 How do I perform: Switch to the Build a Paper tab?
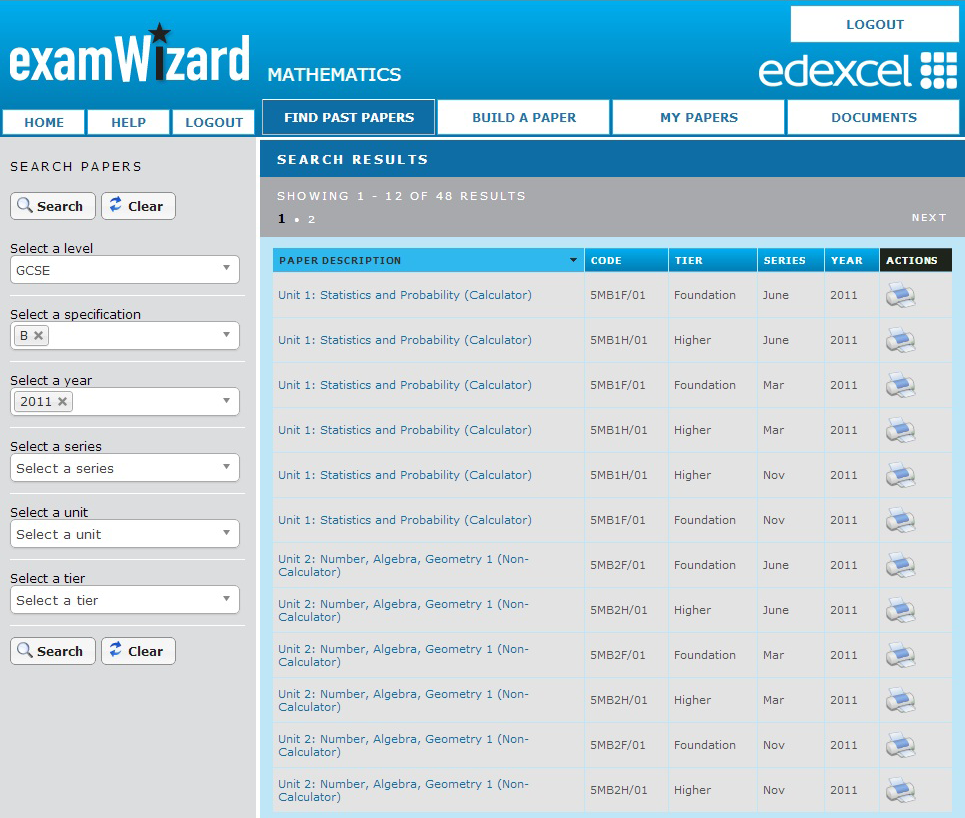pos(524,117)
